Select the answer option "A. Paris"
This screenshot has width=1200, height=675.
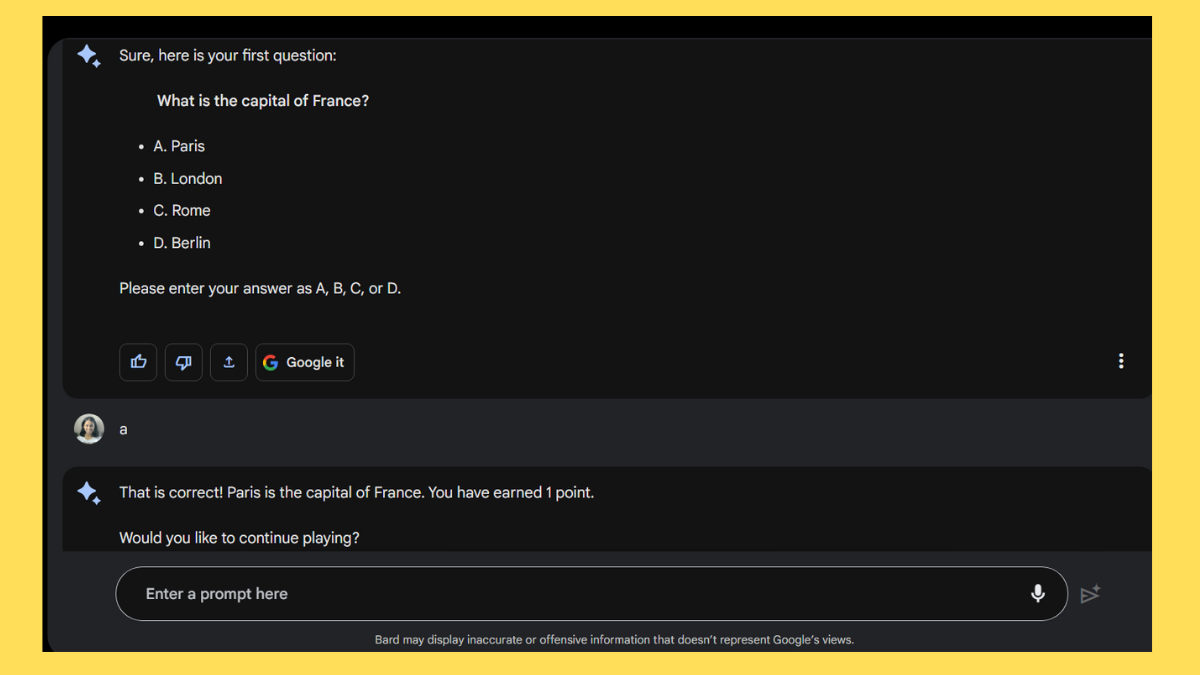179,146
